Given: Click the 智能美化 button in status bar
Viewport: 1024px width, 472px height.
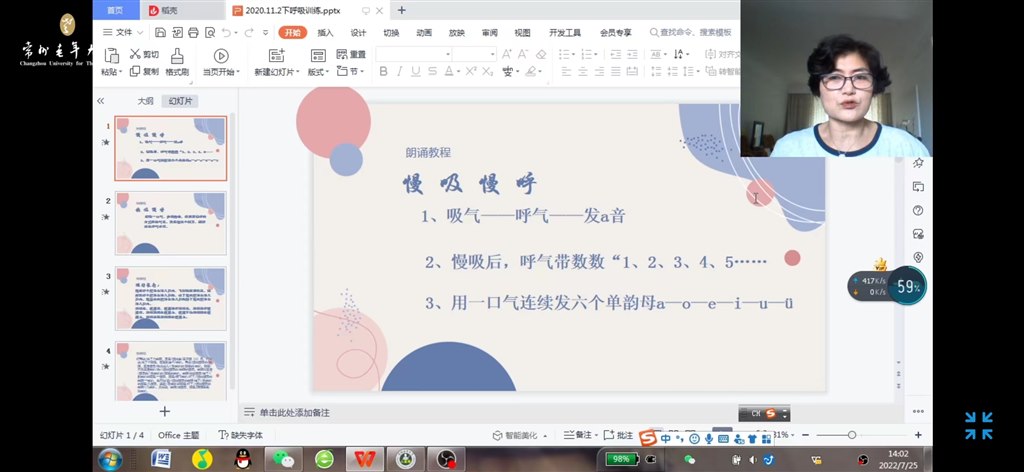Looking at the screenshot, I should [x=522, y=435].
